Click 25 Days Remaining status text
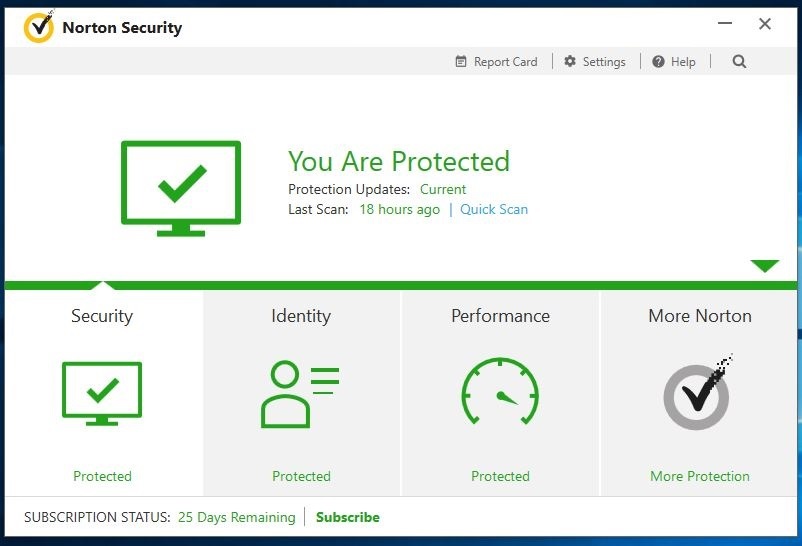The image size is (802, 546). click(x=237, y=517)
